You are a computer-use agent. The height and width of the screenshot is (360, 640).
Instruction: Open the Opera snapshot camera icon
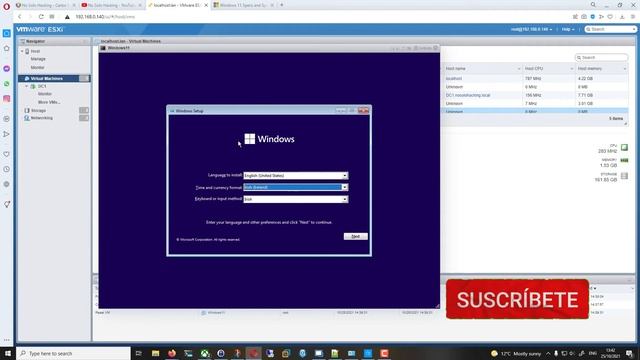click(584, 17)
